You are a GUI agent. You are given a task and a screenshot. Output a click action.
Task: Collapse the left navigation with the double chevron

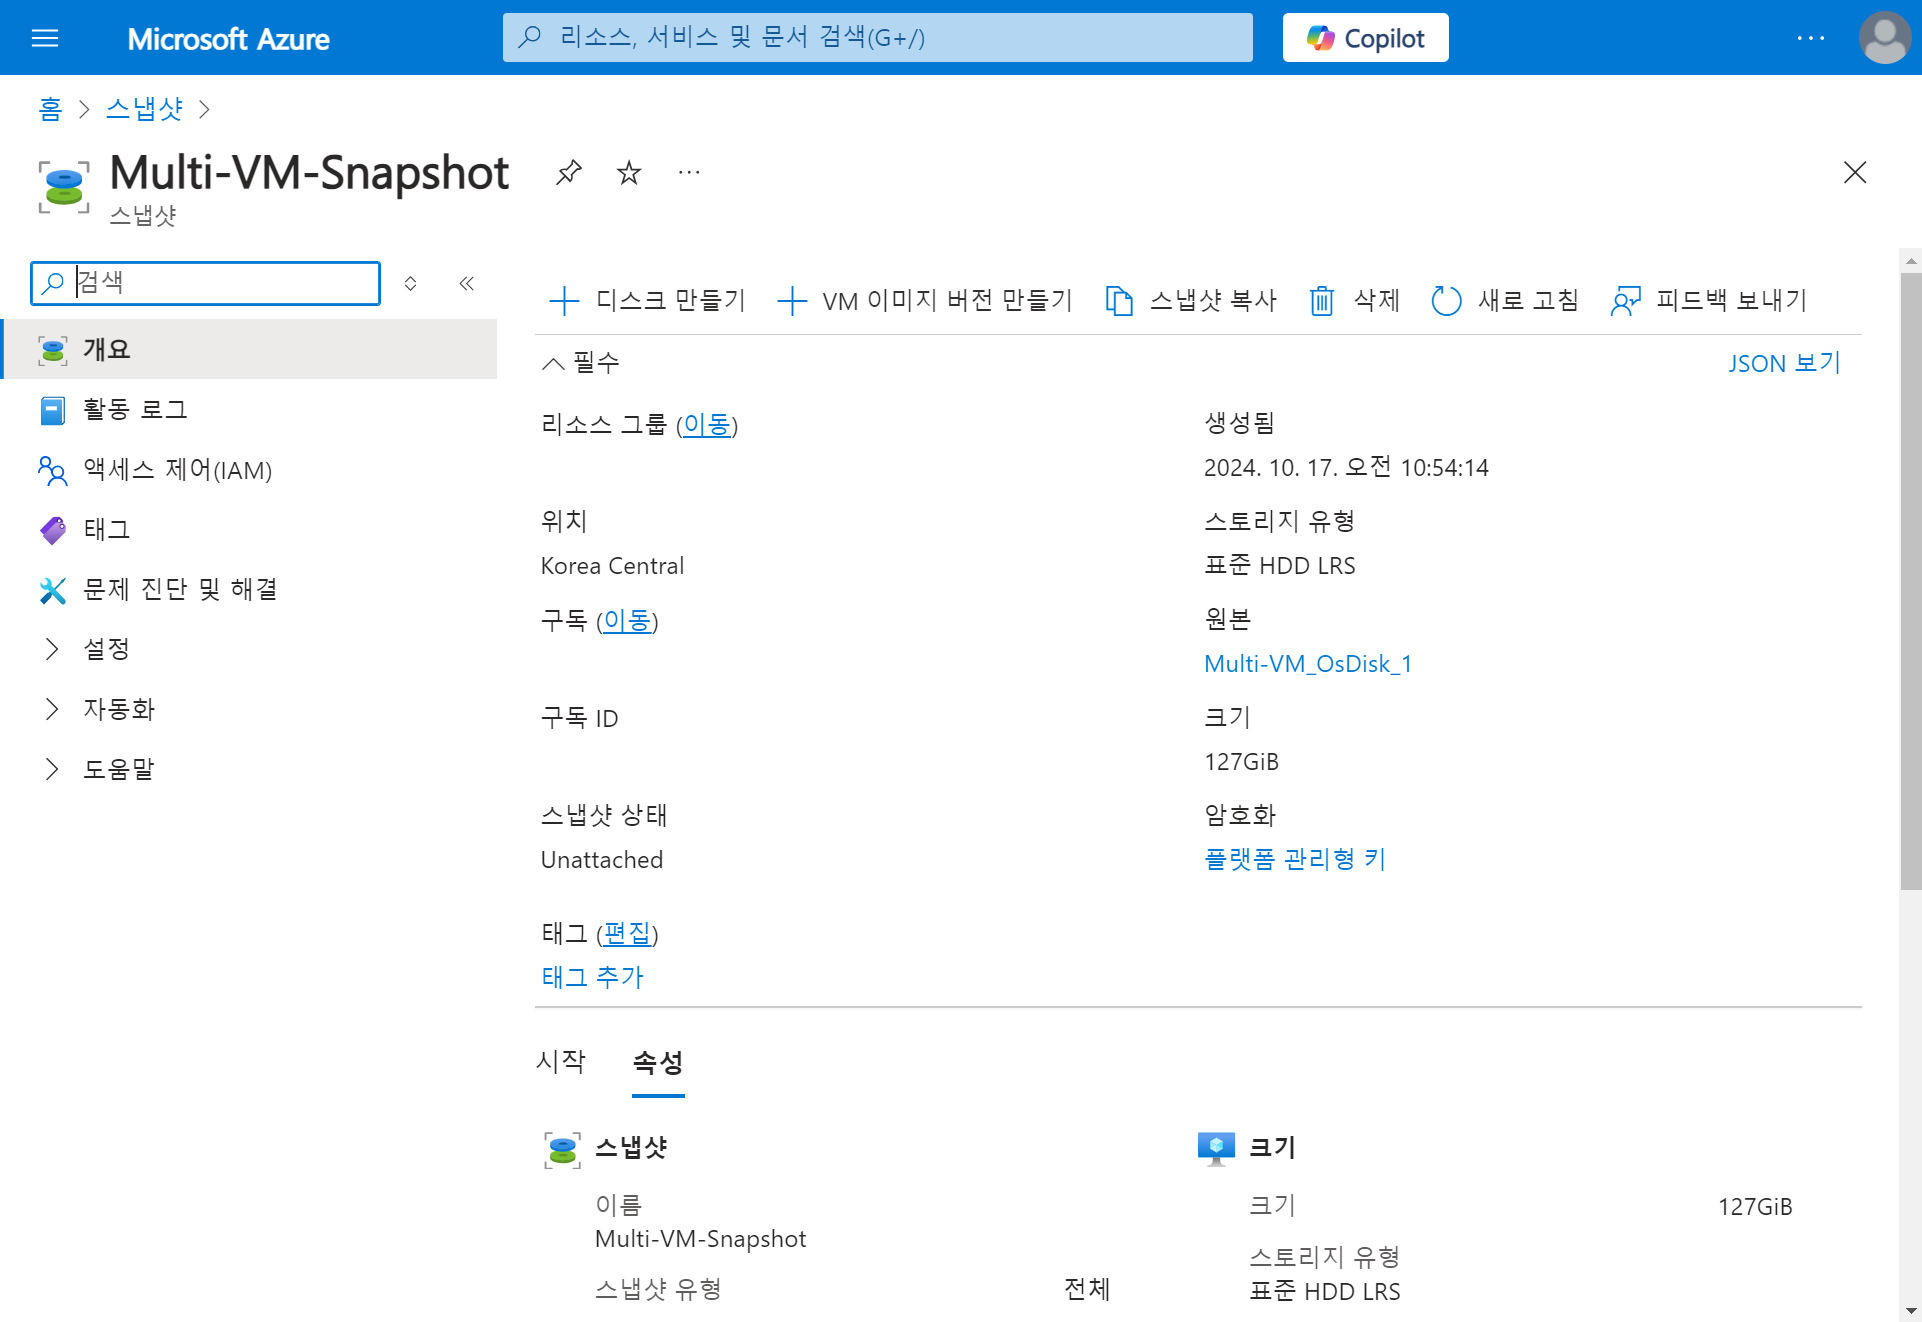[x=466, y=283]
